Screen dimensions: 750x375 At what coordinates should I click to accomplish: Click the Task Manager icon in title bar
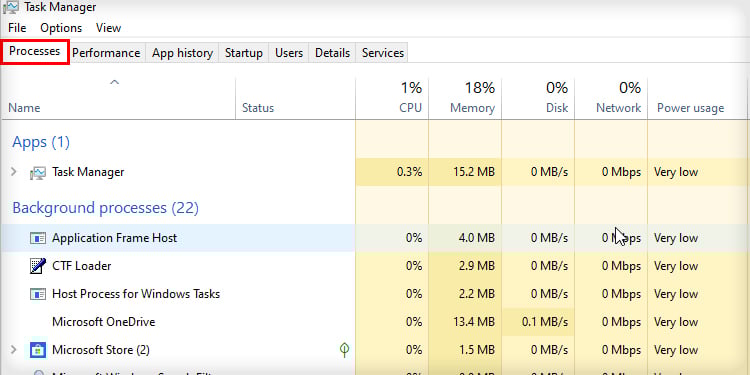tap(11, 7)
